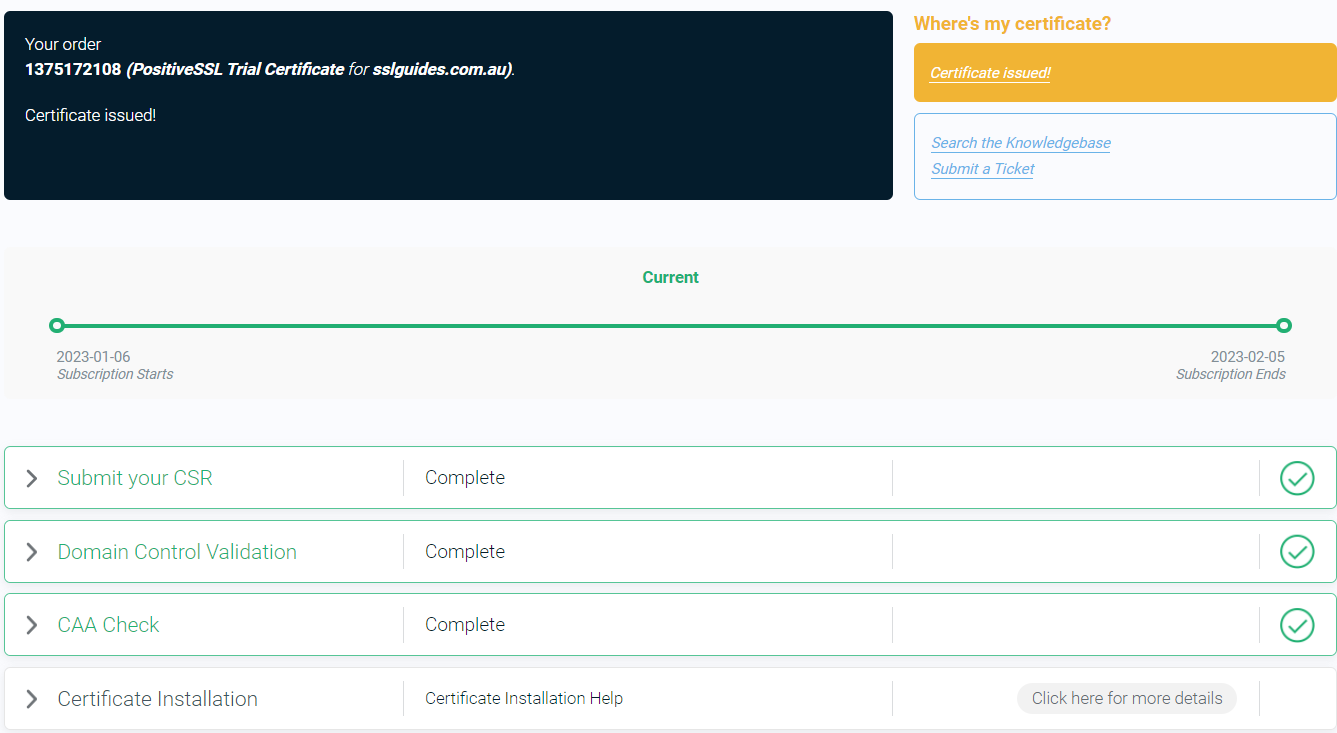
Task: Click the subscription progress bar
Action: click(670, 325)
